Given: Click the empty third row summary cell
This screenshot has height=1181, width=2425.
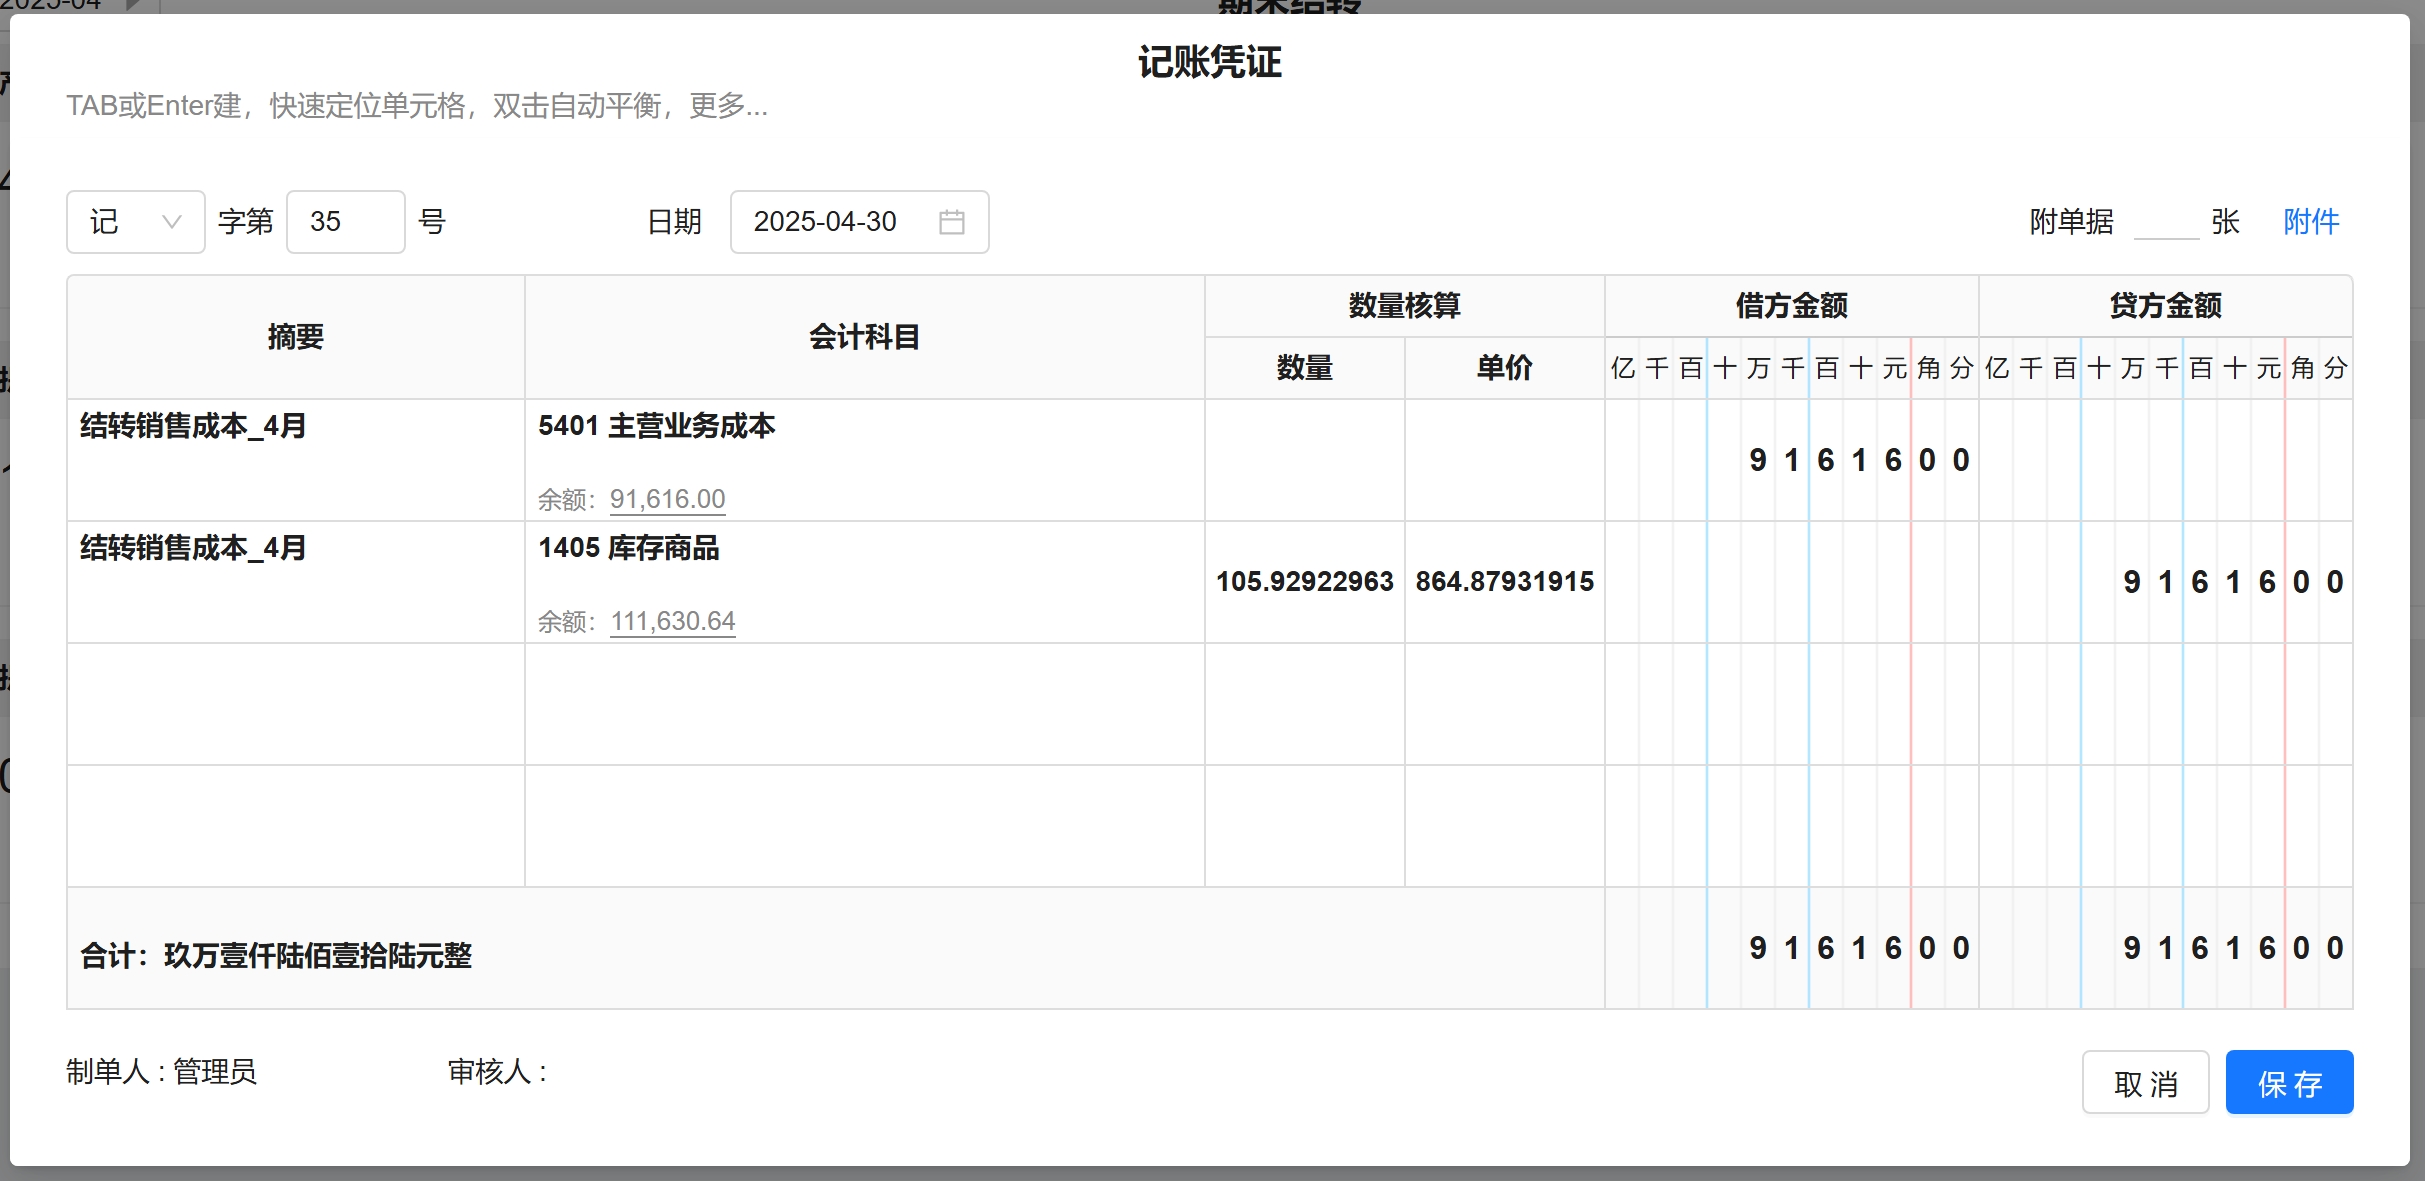Looking at the screenshot, I should (x=295, y=704).
